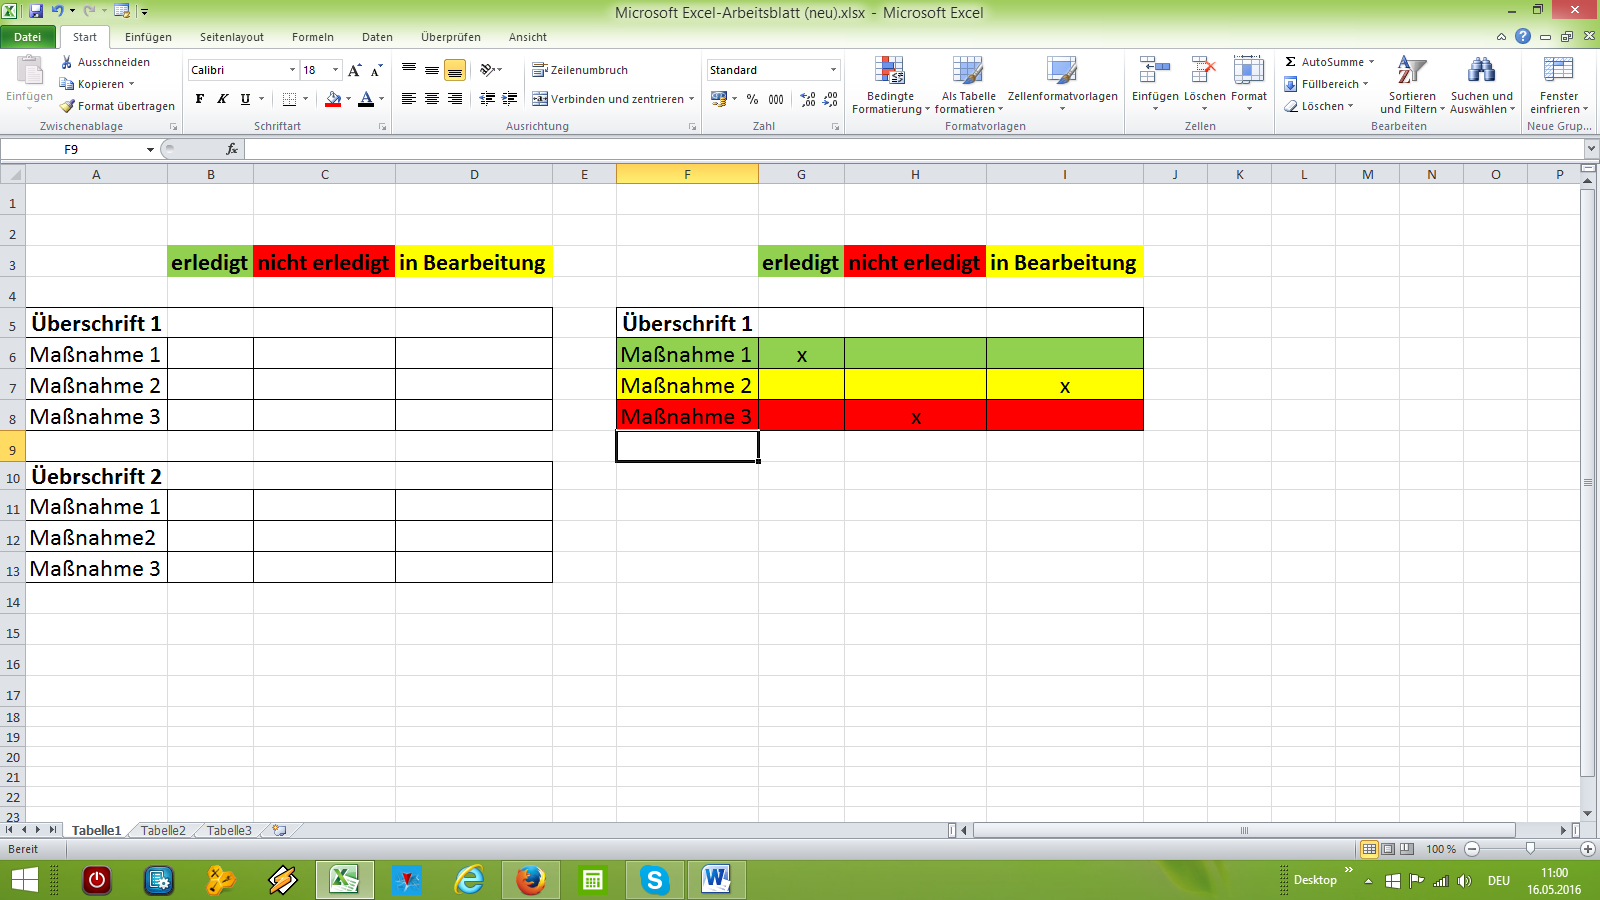Viewport: 1600px width, 900px height.
Task: Toggle bold formatting (F button)
Action: point(200,99)
